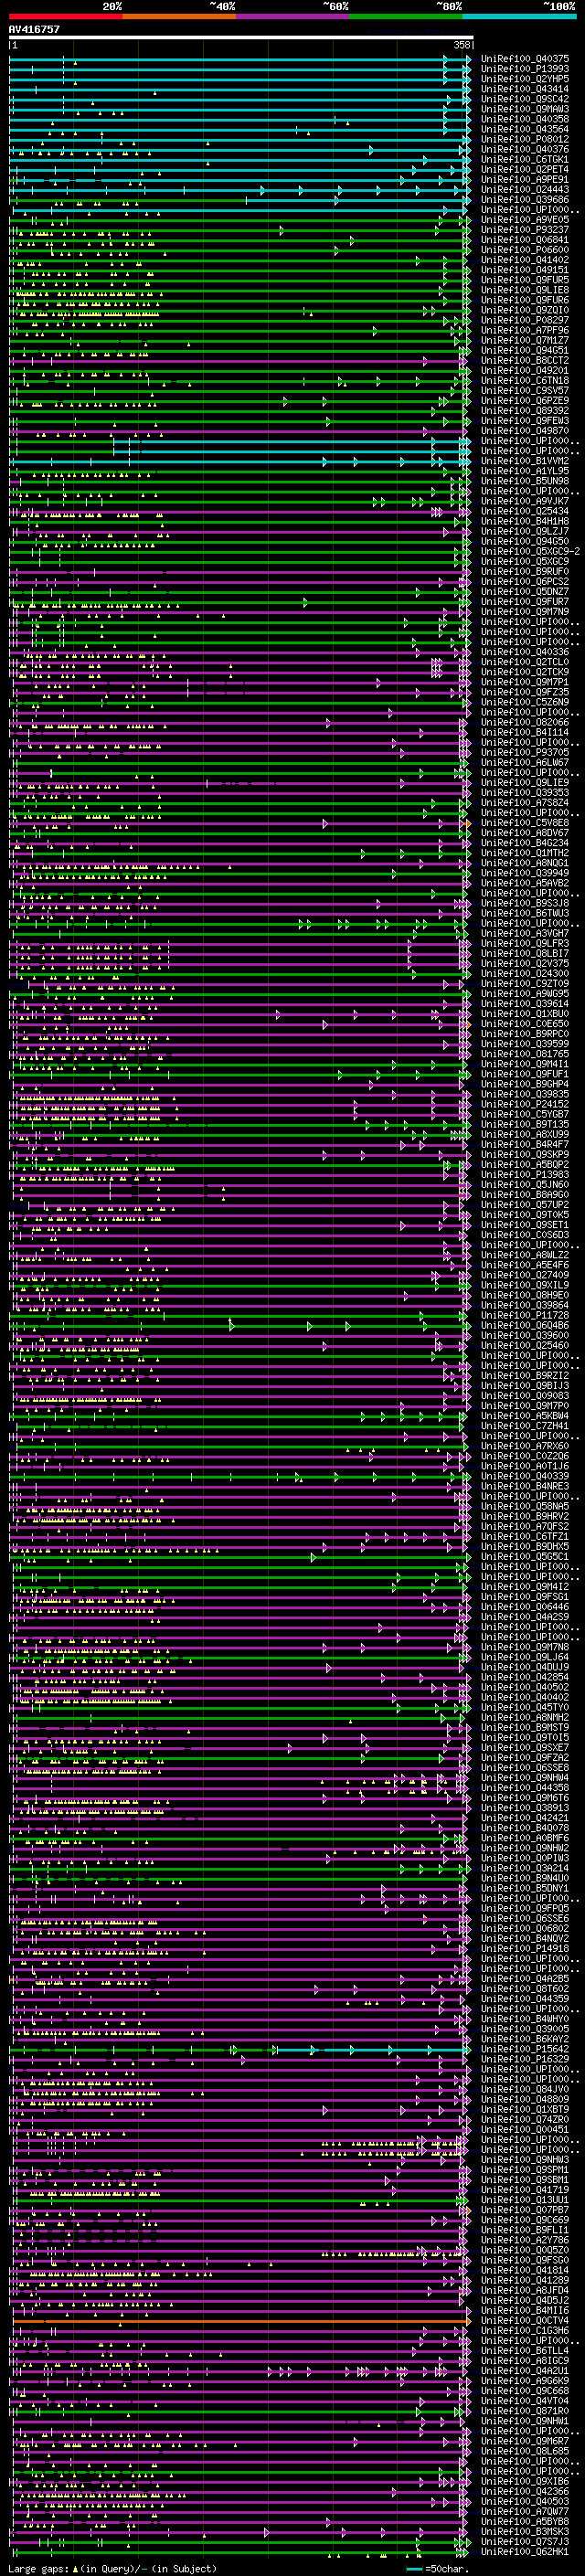This screenshot has width=585, height=2576.
Task: Click the green ~80% identity legend bar
Action: (406, 16)
